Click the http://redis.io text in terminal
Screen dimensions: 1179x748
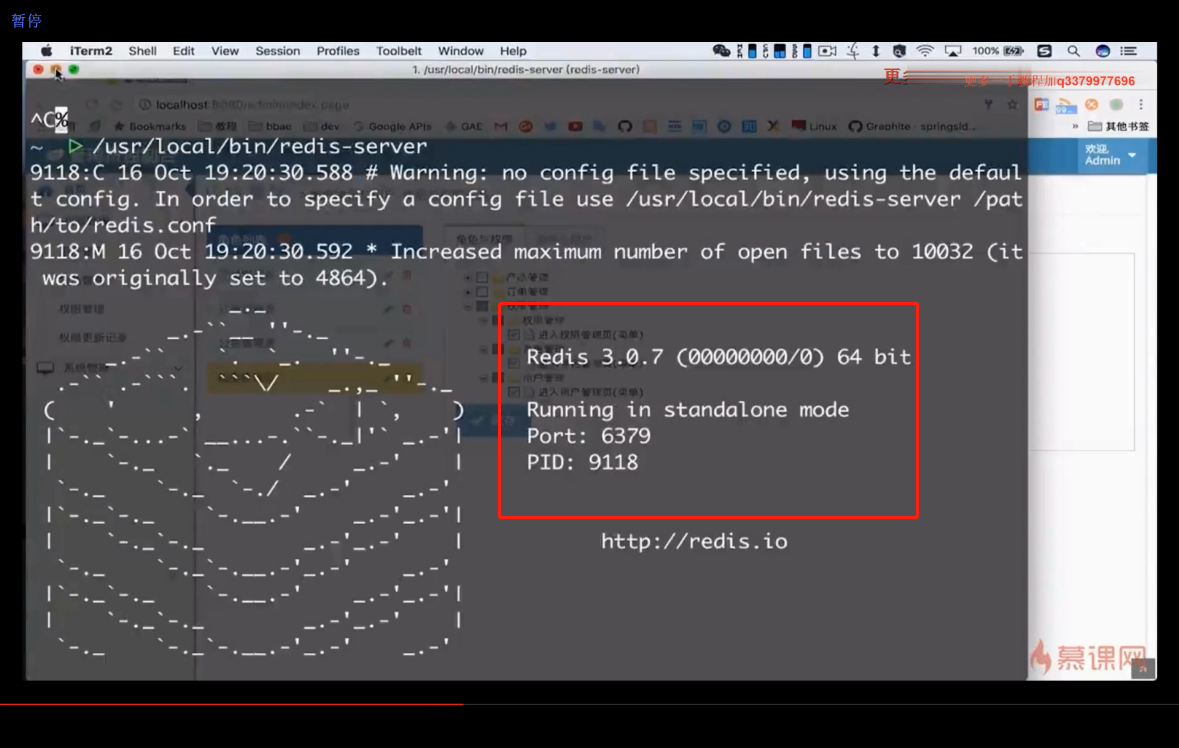pos(694,541)
